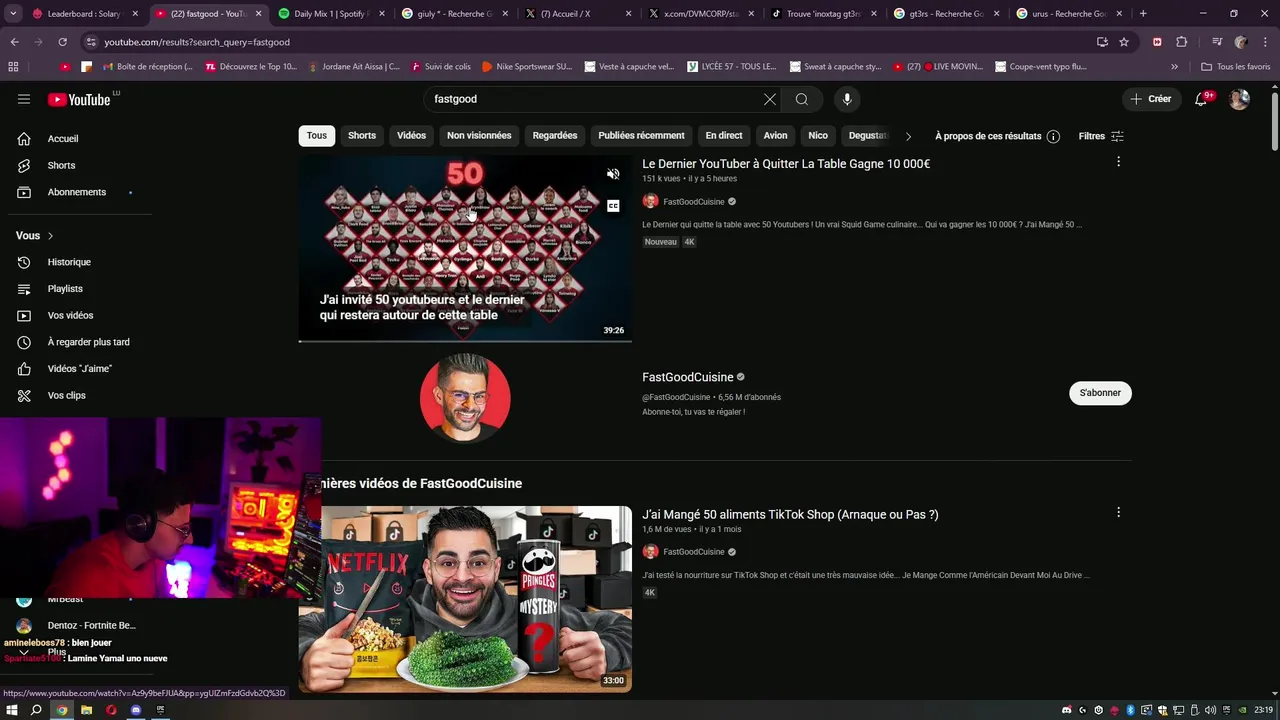1280x720 pixels.
Task: Open the account avatar menu
Action: pyautogui.click(x=1239, y=99)
